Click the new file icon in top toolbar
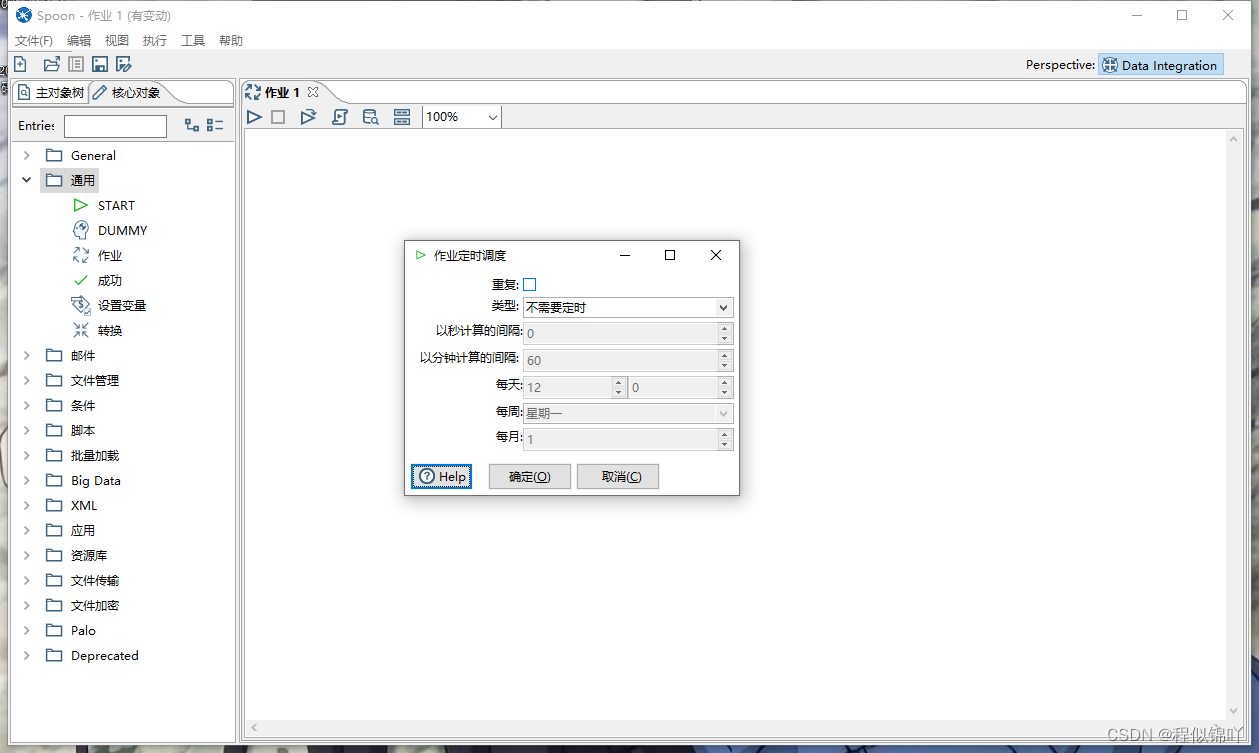The height and width of the screenshot is (753, 1259). (20, 64)
